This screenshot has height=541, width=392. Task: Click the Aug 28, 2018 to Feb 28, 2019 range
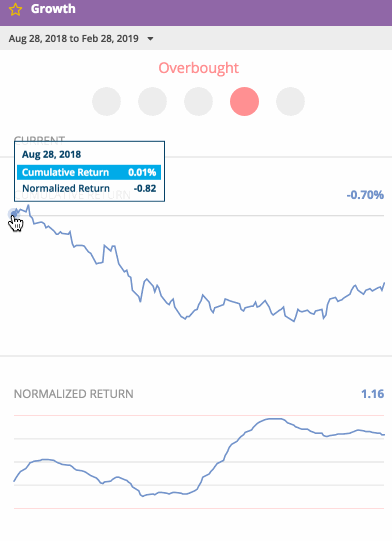74,38
